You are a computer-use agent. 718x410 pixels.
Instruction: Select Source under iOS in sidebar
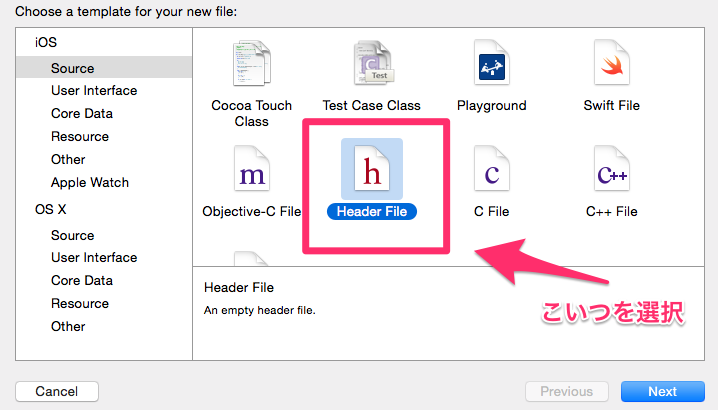pos(104,68)
